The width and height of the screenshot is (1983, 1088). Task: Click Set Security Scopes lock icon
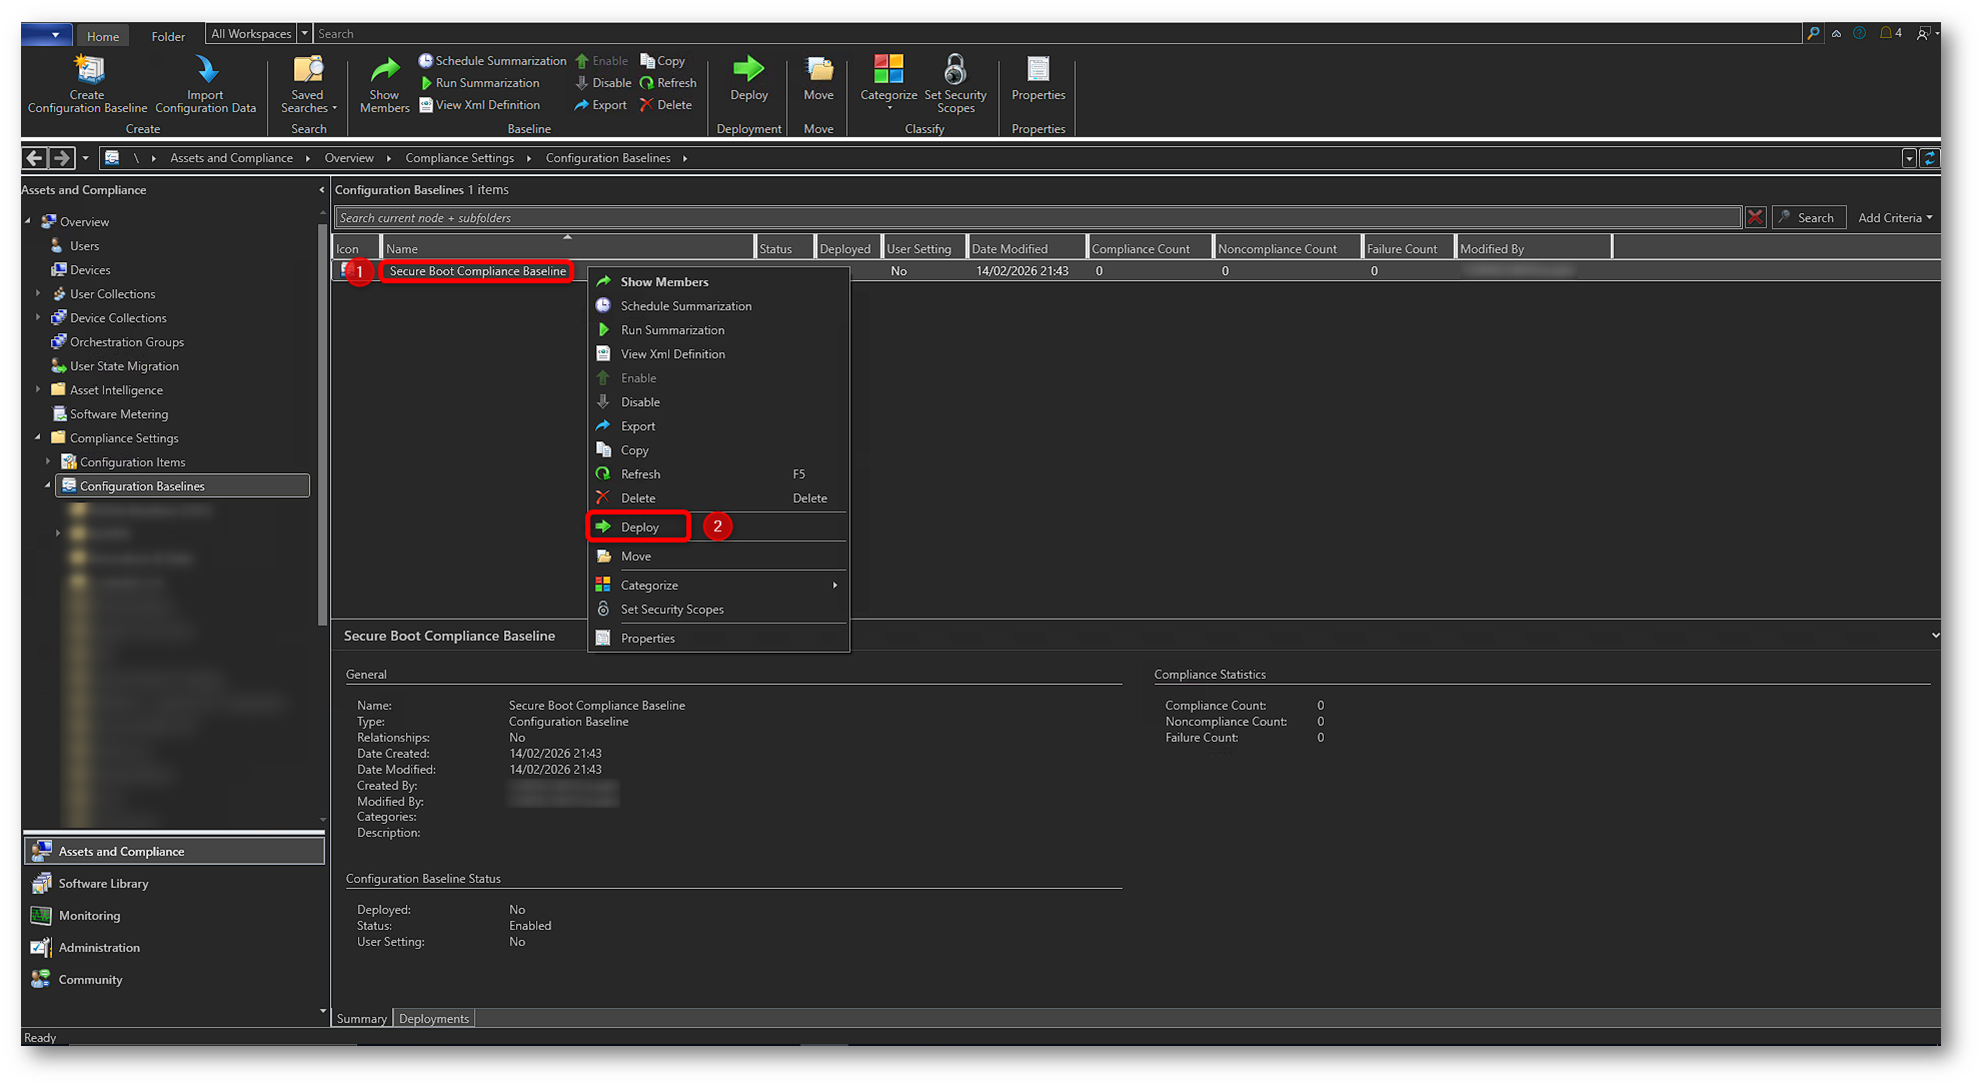[955, 70]
